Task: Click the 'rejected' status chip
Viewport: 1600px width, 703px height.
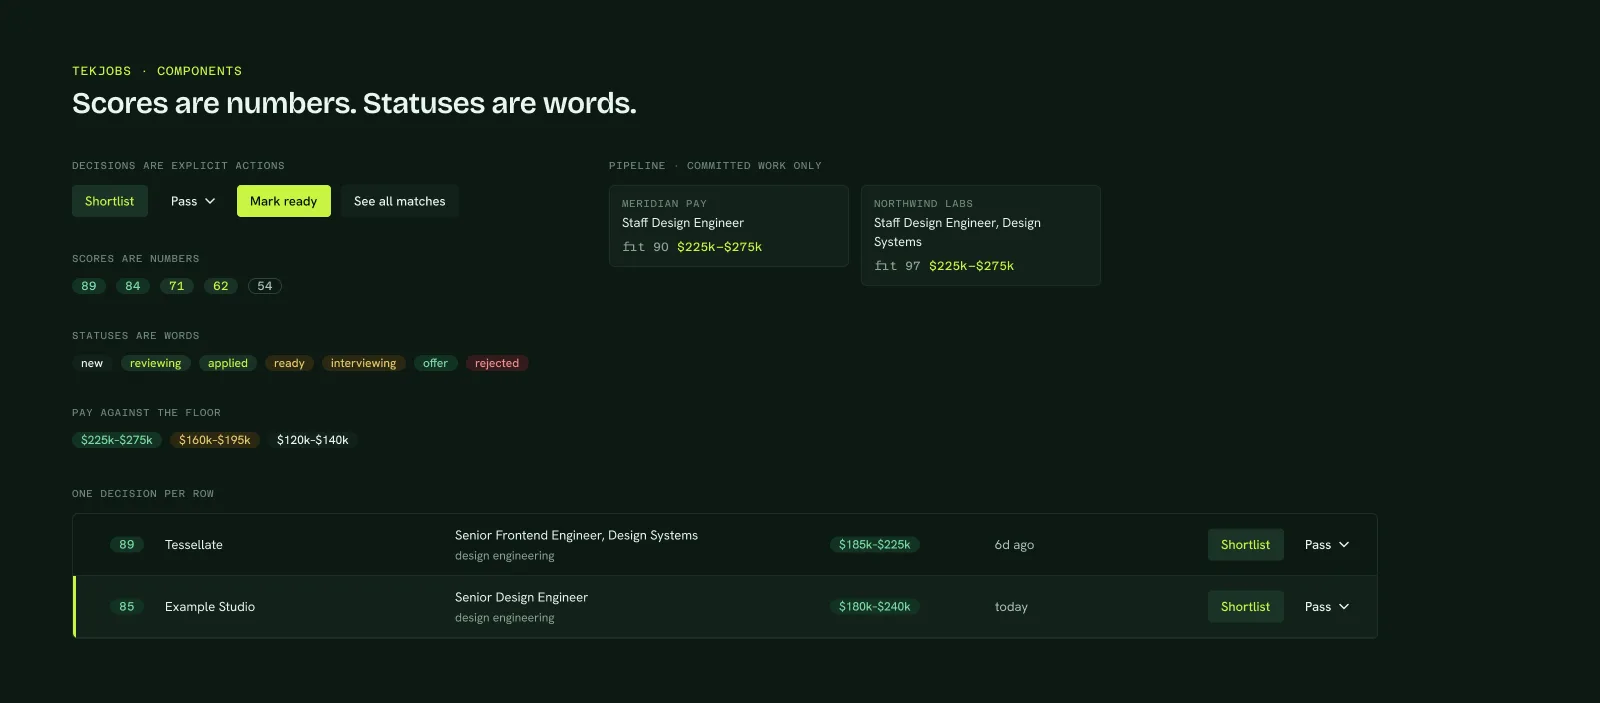Action: (497, 363)
